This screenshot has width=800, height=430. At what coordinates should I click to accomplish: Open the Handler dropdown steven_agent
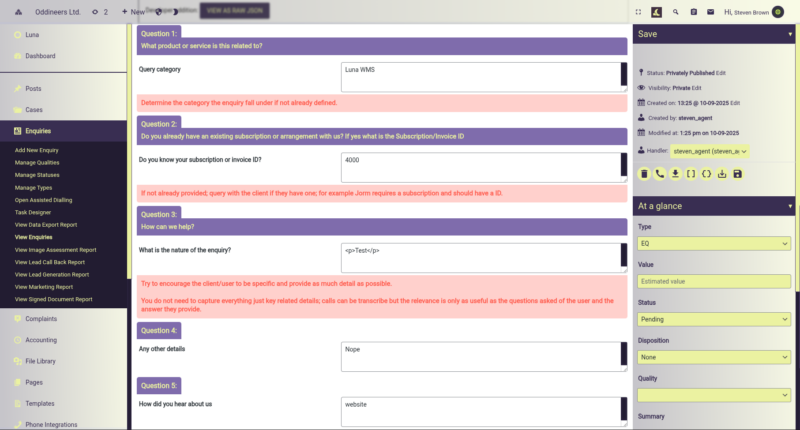tap(710, 151)
